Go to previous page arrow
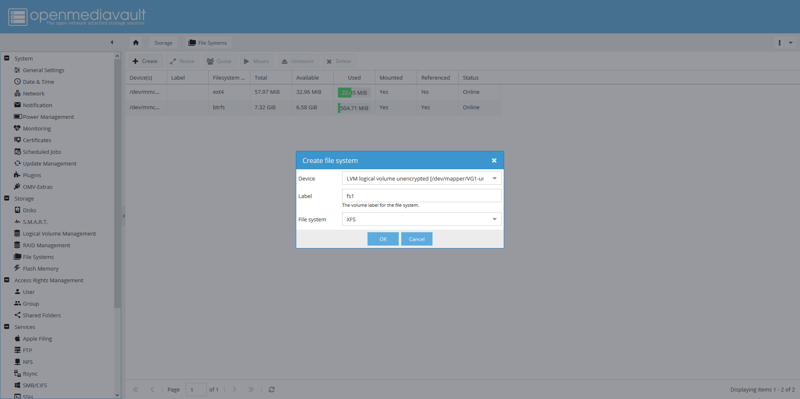This screenshot has width=800, height=399. click(x=152, y=389)
